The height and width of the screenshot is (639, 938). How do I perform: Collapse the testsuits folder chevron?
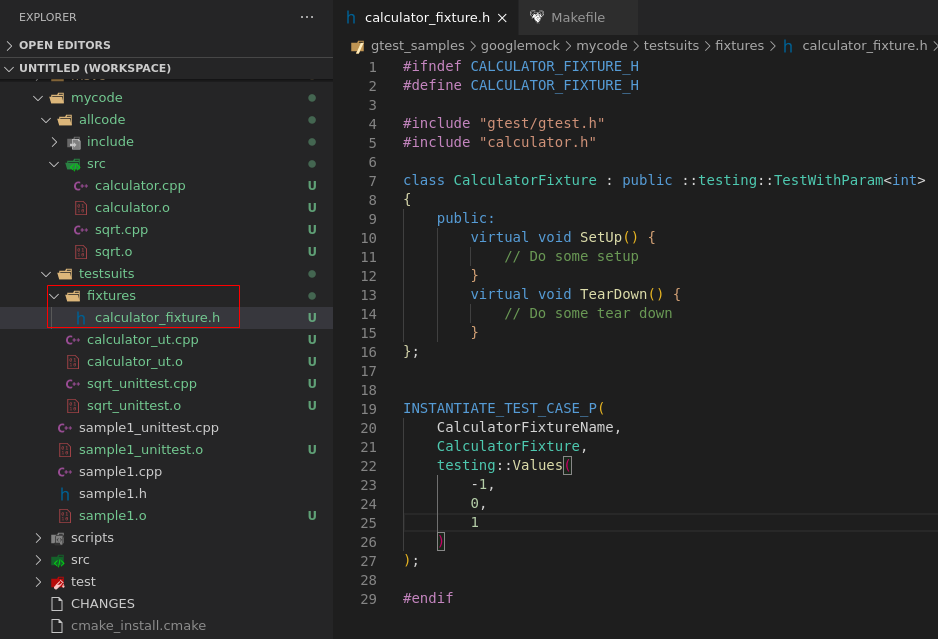click(x=46, y=274)
